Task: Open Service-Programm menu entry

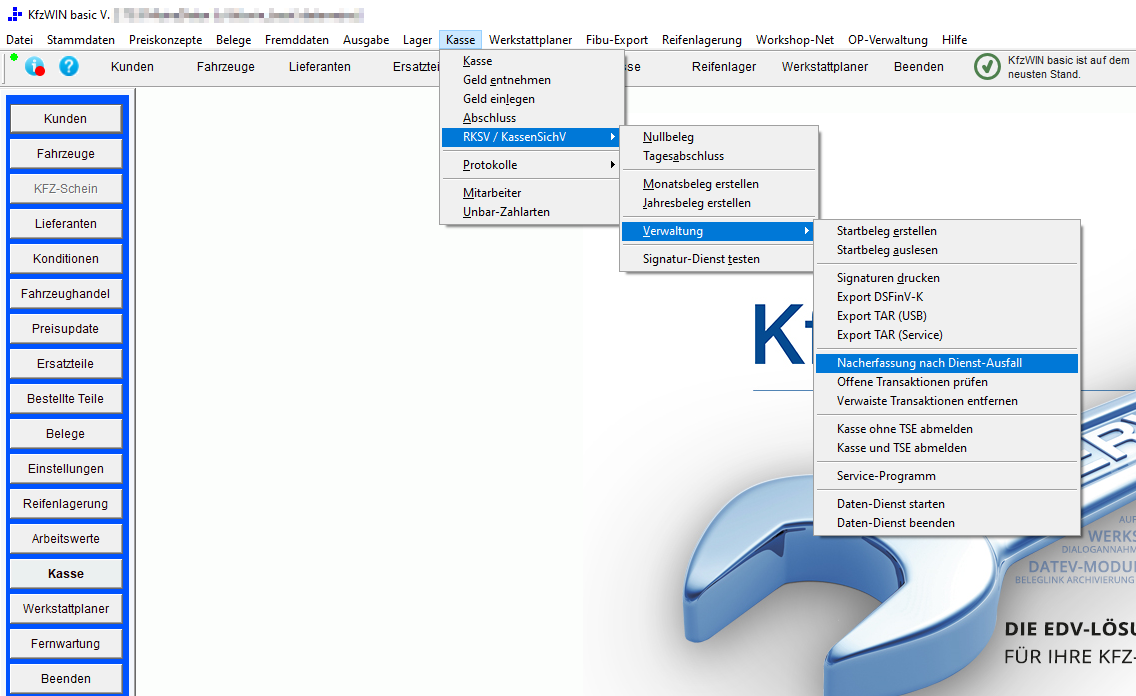Action: click(946, 476)
